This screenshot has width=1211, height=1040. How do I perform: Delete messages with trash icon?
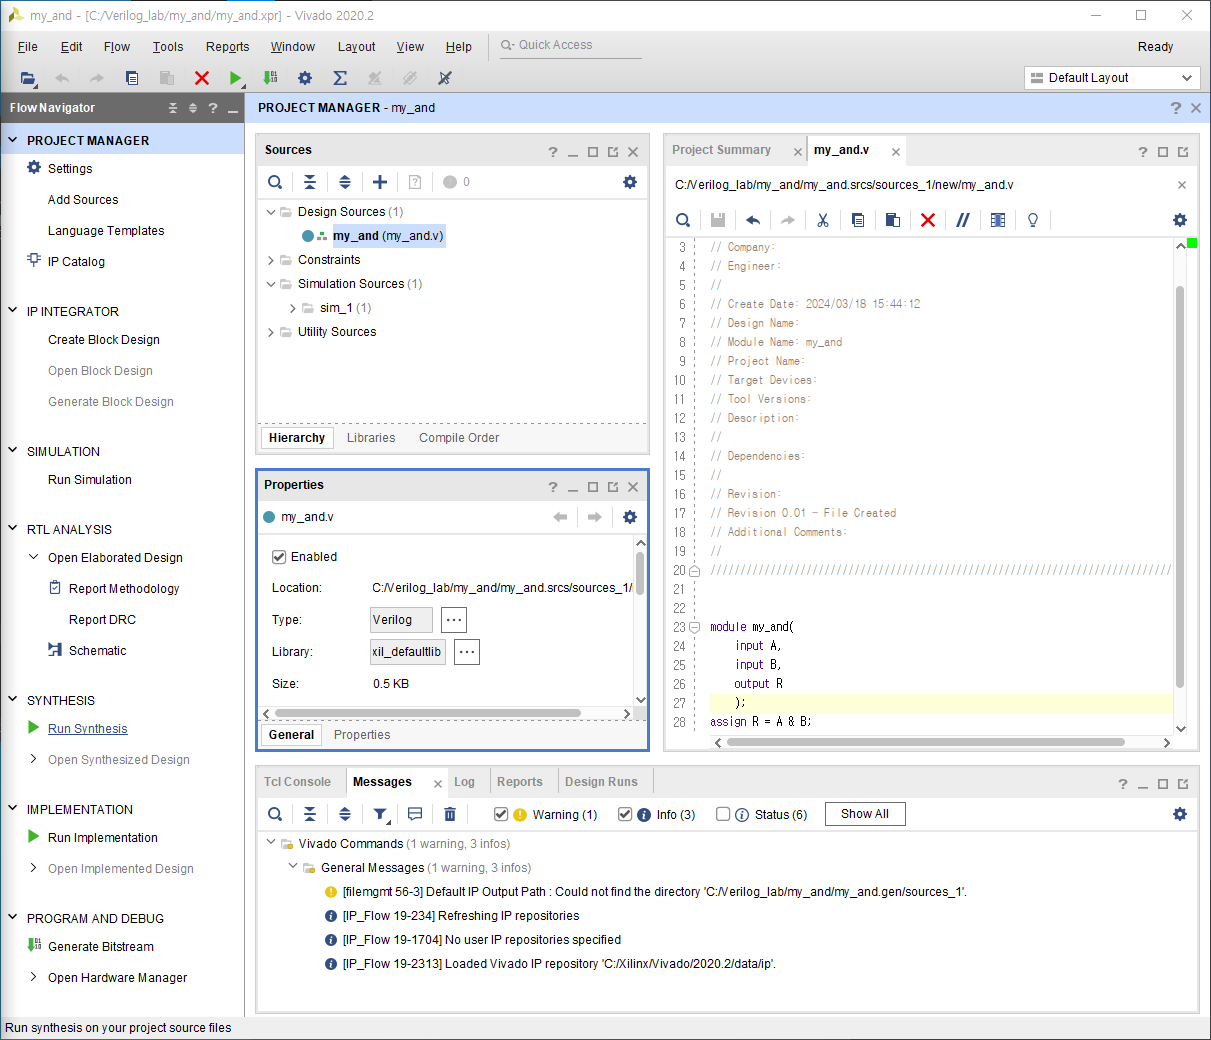(450, 814)
